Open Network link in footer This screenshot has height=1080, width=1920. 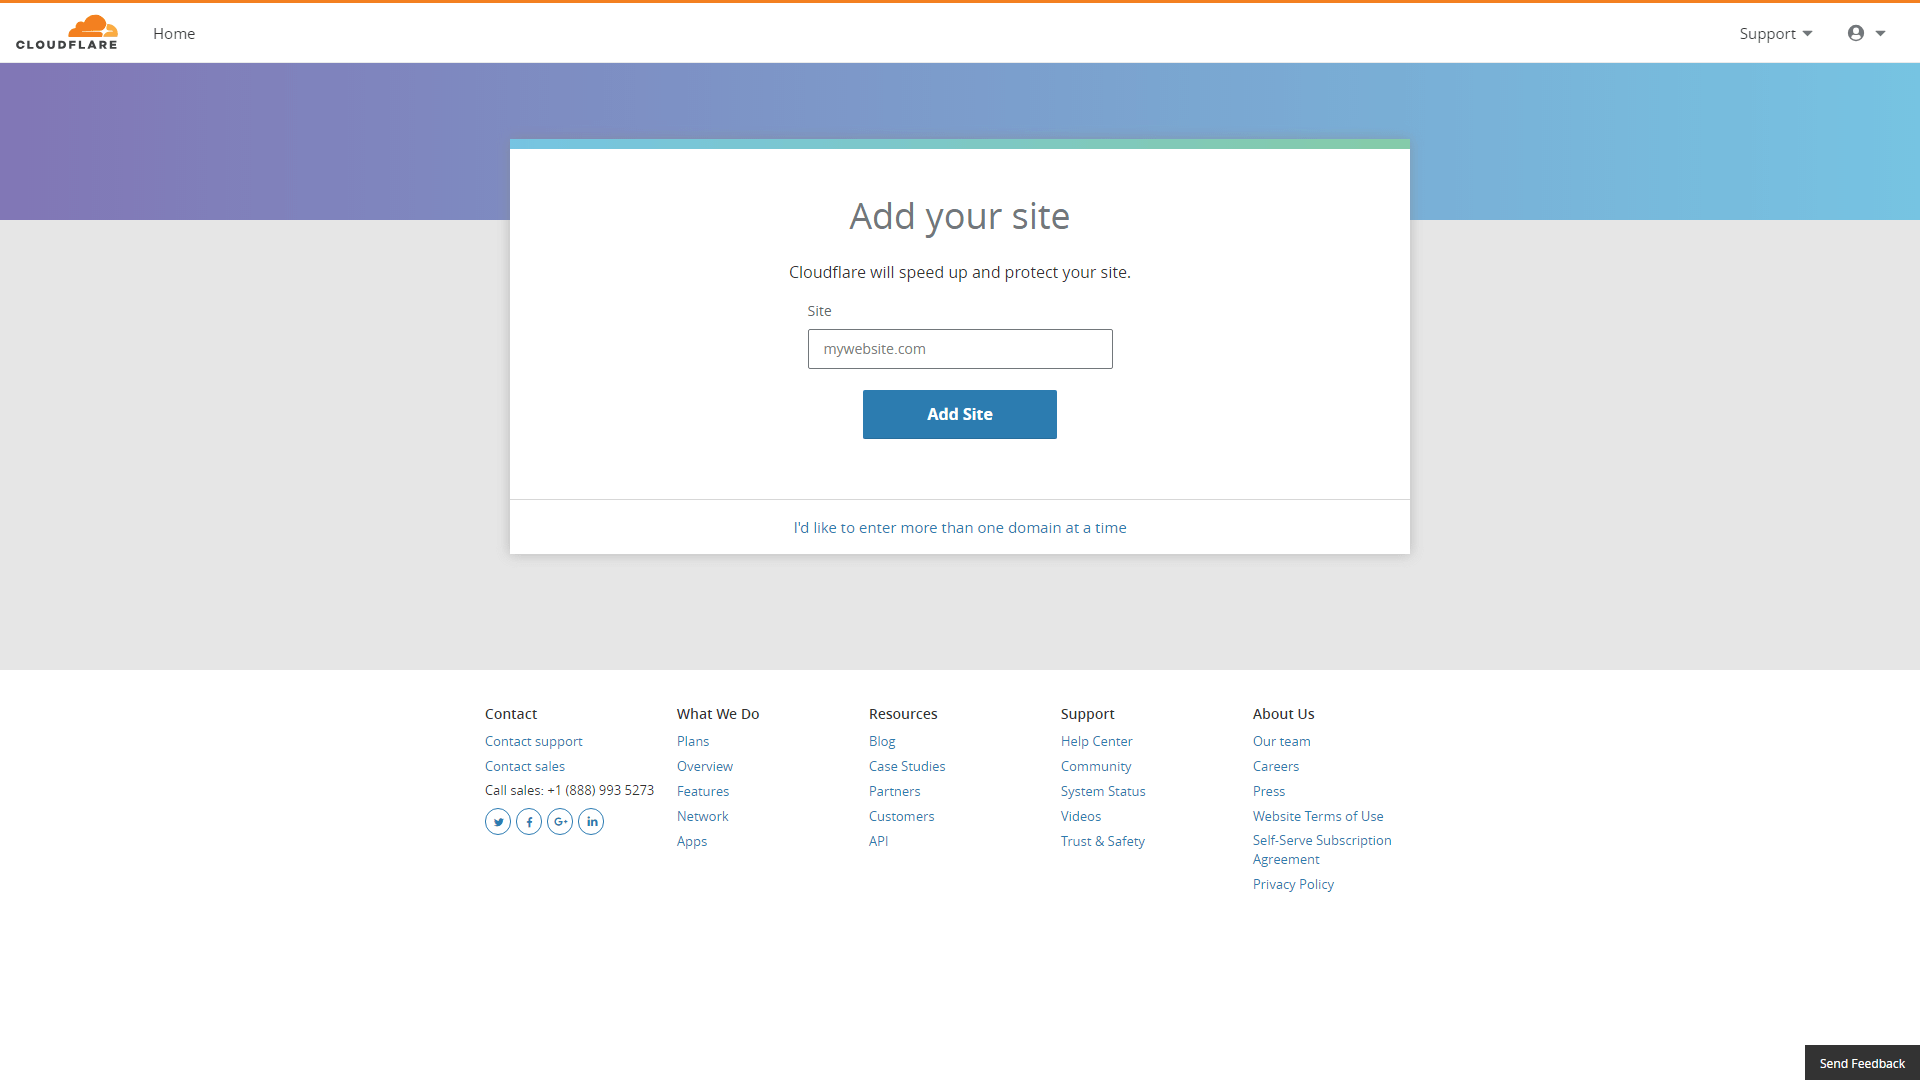pos(703,816)
